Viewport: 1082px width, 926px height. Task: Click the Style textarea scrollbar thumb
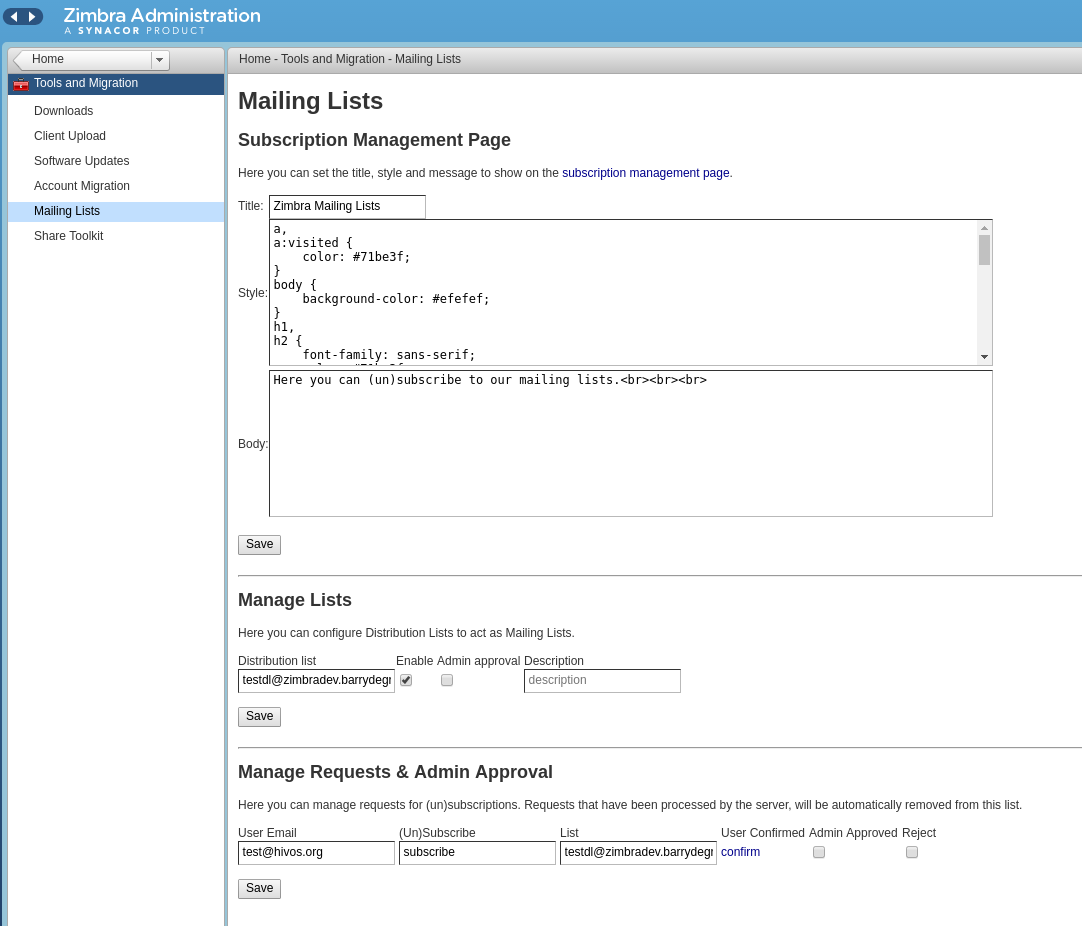coord(985,250)
